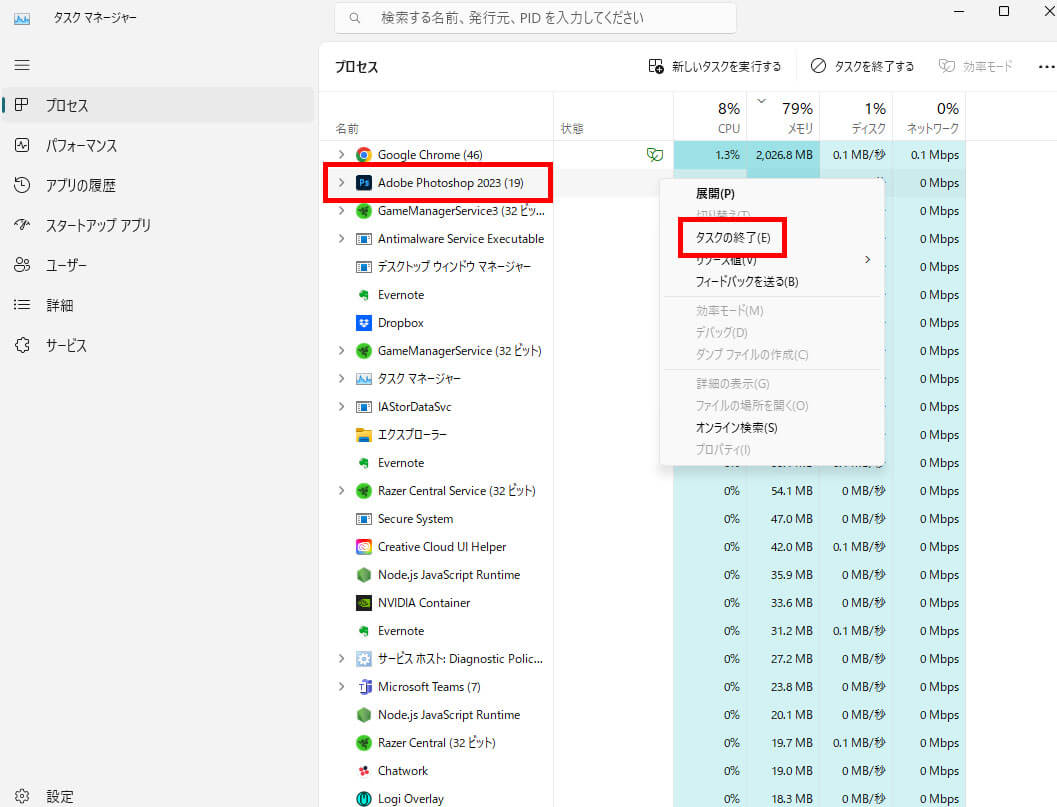Expand Antimalware Service Executable group
Viewport: 1057px width, 807px height.
pyautogui.click(x=341, y=239)
